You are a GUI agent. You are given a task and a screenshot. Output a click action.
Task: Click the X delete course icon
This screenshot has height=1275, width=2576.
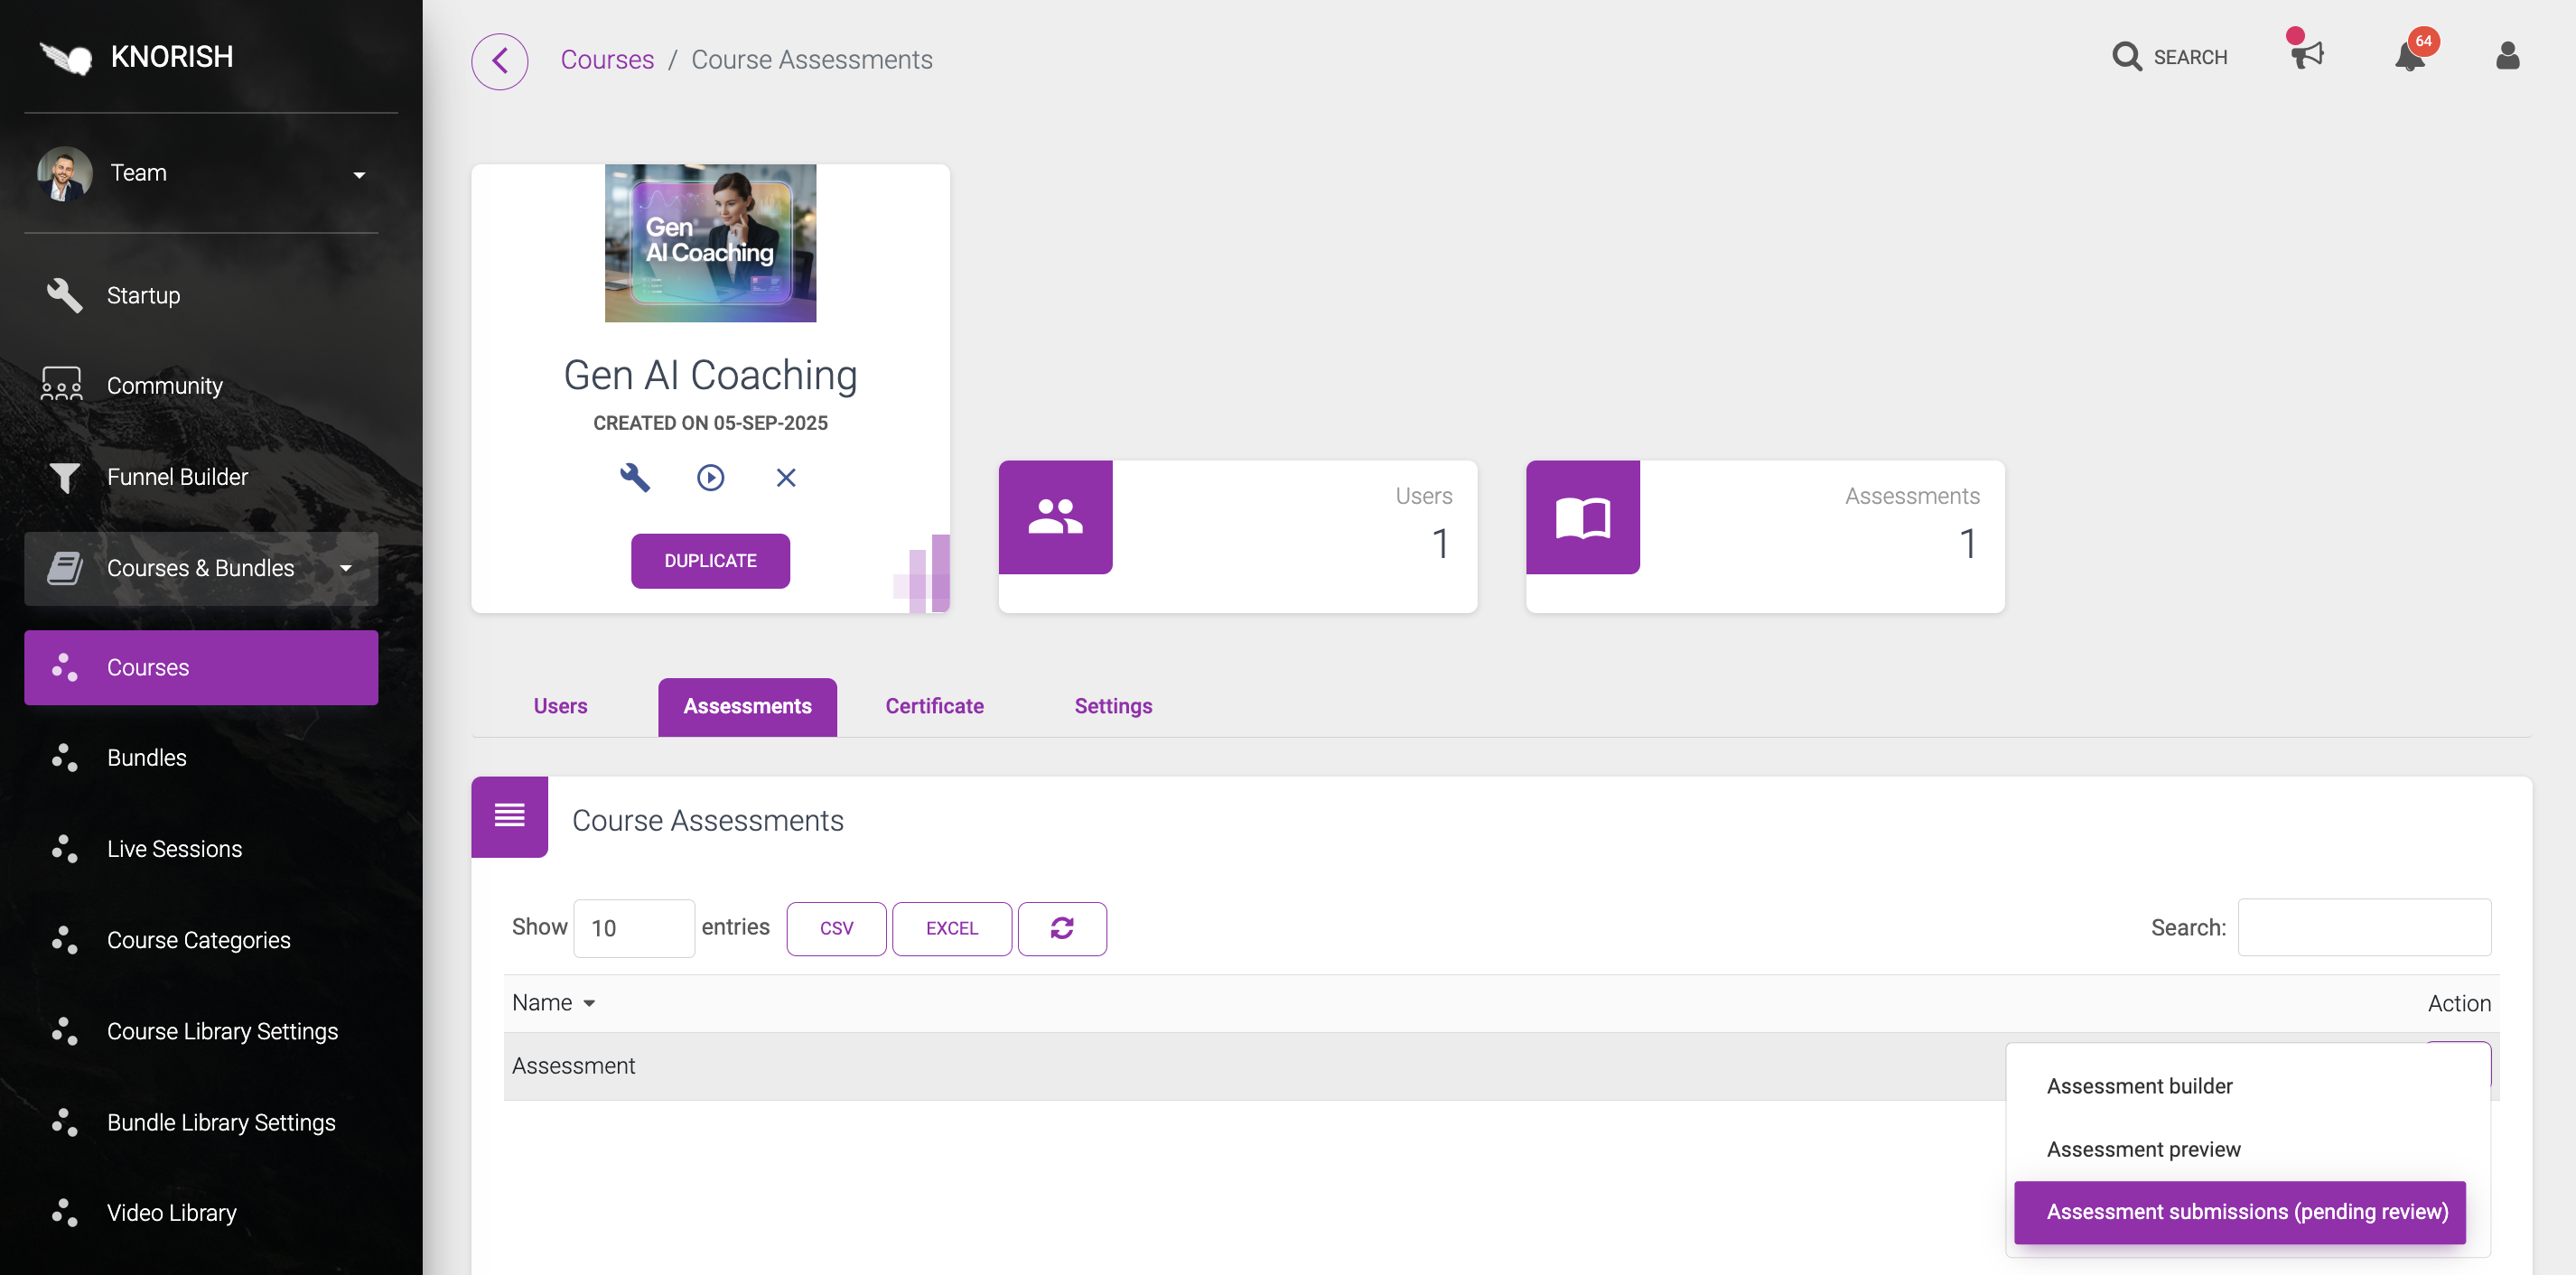[786, 478]
